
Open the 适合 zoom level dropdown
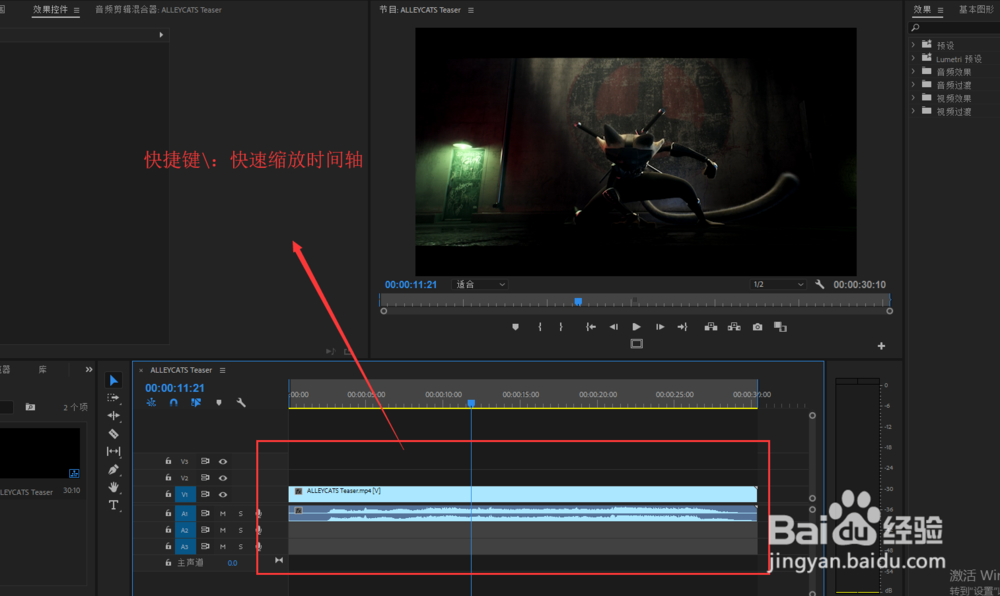point(480,284)
